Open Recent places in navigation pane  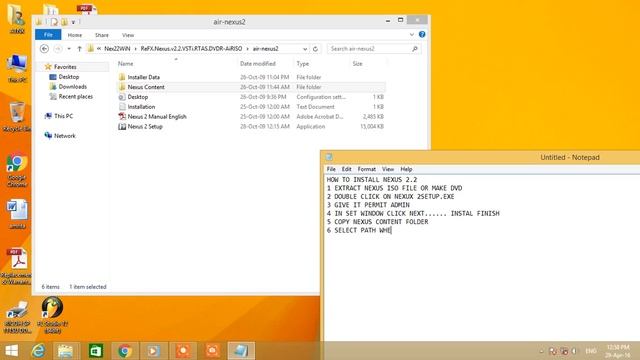point(76,96)
